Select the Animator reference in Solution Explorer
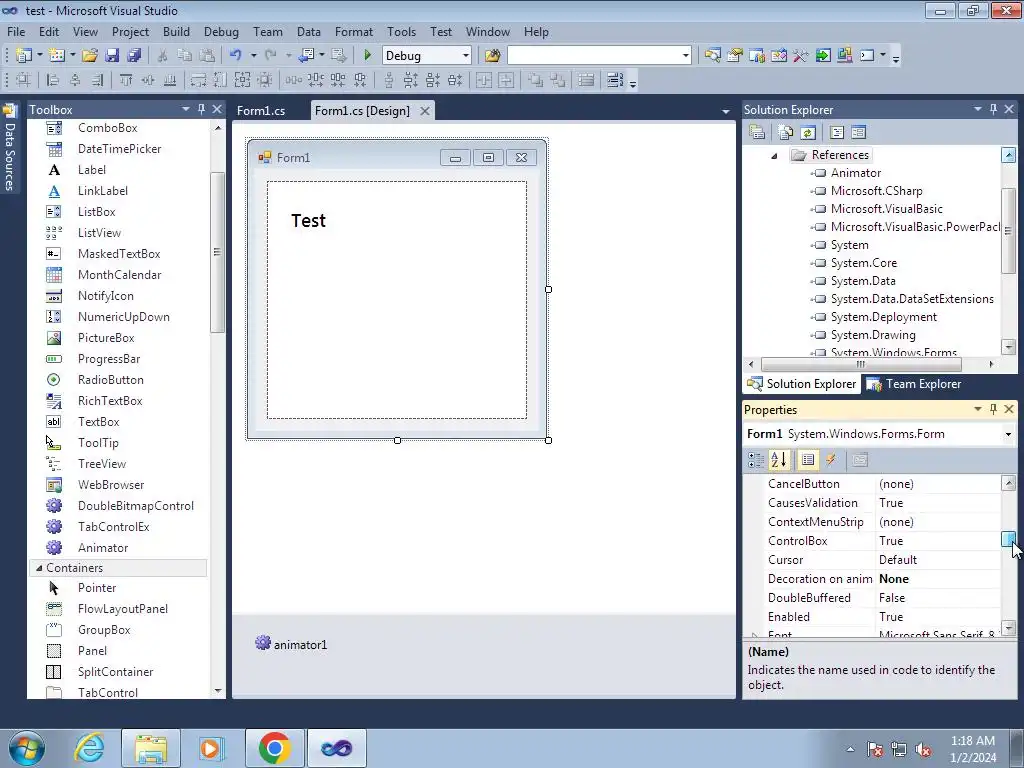 click(x=856, y=173)
